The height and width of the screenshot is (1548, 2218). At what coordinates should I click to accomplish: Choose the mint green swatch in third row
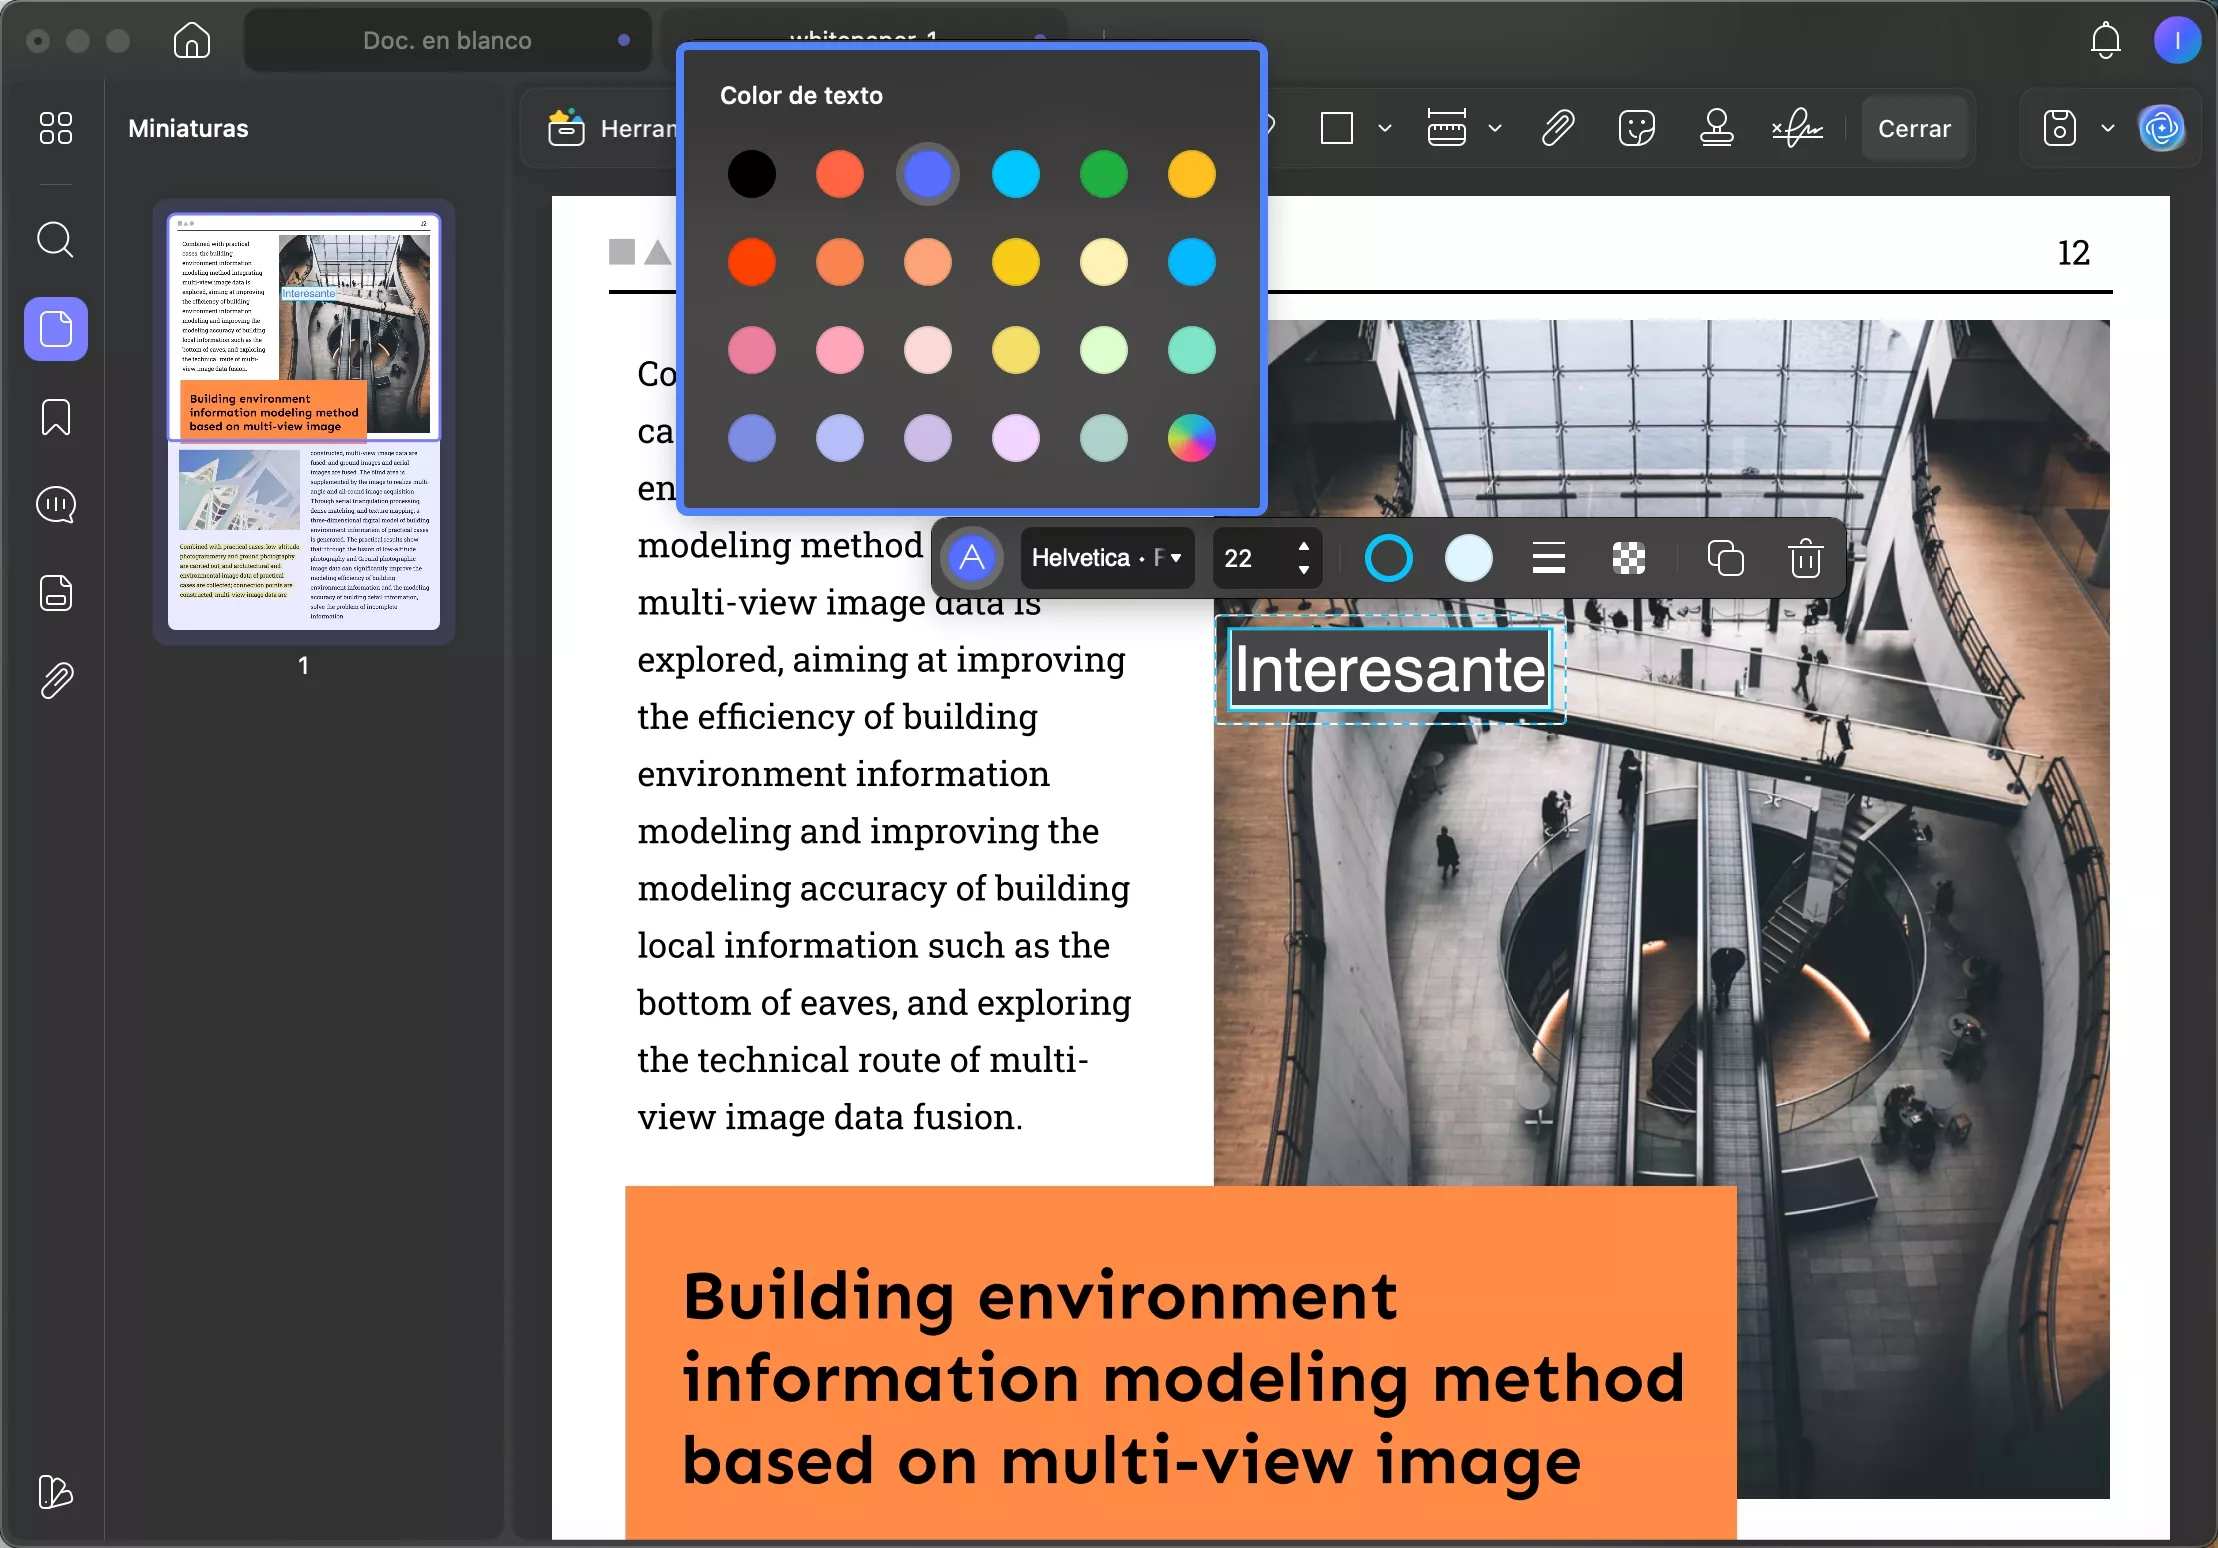coord(1192,350)
